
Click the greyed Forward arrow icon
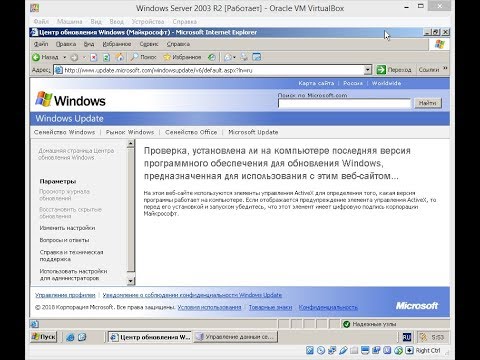pyautogui.click(x=74, y=57)
